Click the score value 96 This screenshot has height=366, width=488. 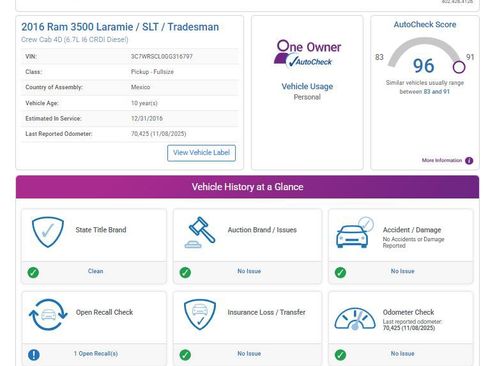point(423,66)
